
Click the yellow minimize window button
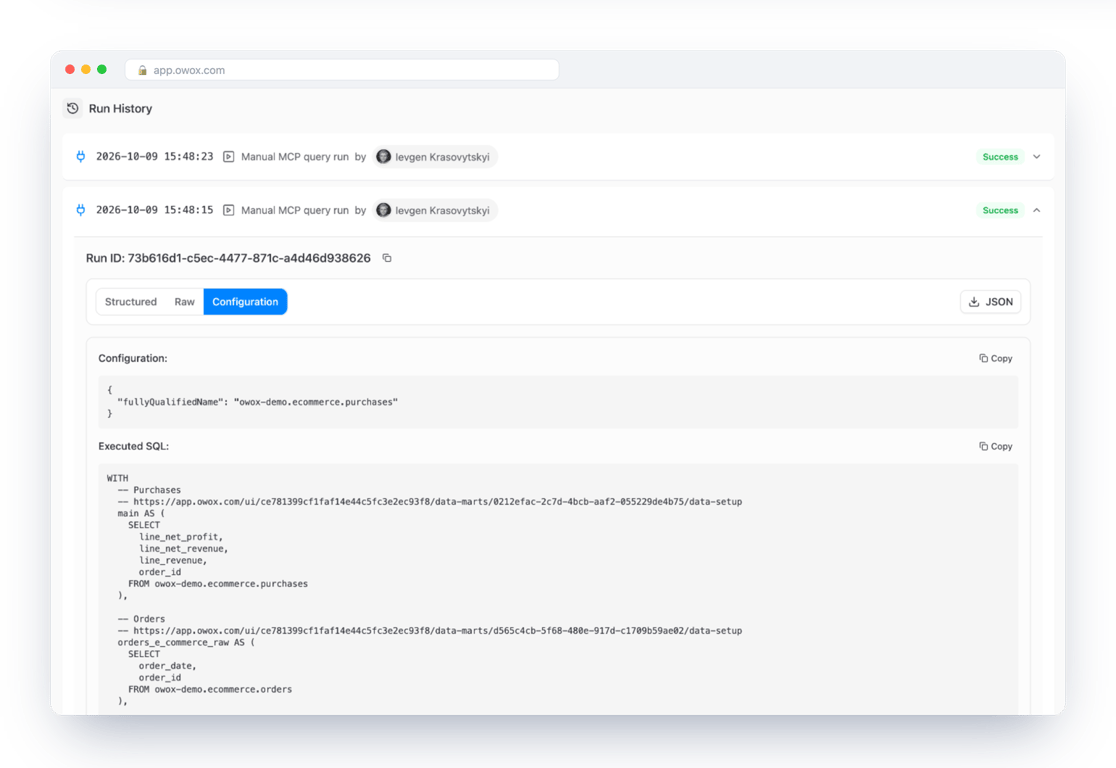pyautogui.click(x=85, y=69)
